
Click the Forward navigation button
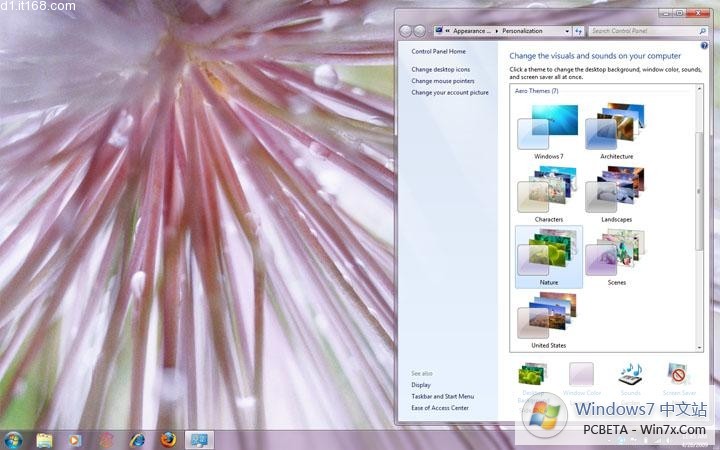point(419,31)
